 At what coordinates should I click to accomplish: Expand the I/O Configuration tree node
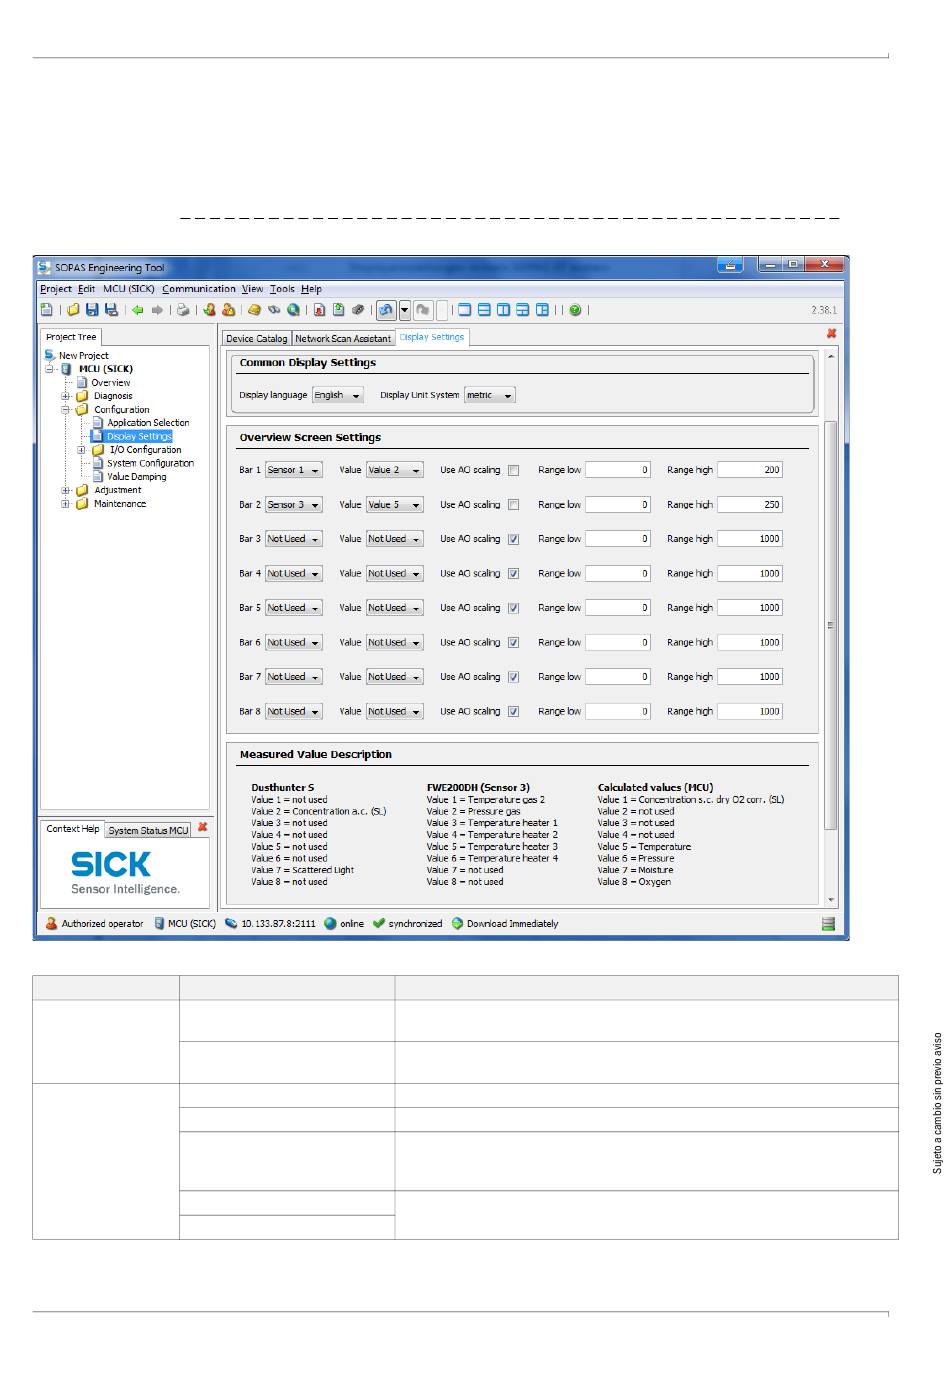pyautogui.click(x=82, y=450)
